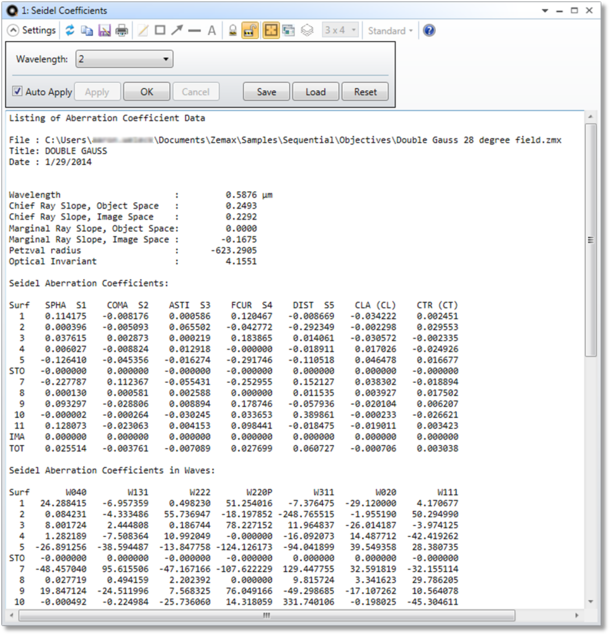Select the rectangle annotation tool
This screenshot has height=635, width=611.
[159, 31]
